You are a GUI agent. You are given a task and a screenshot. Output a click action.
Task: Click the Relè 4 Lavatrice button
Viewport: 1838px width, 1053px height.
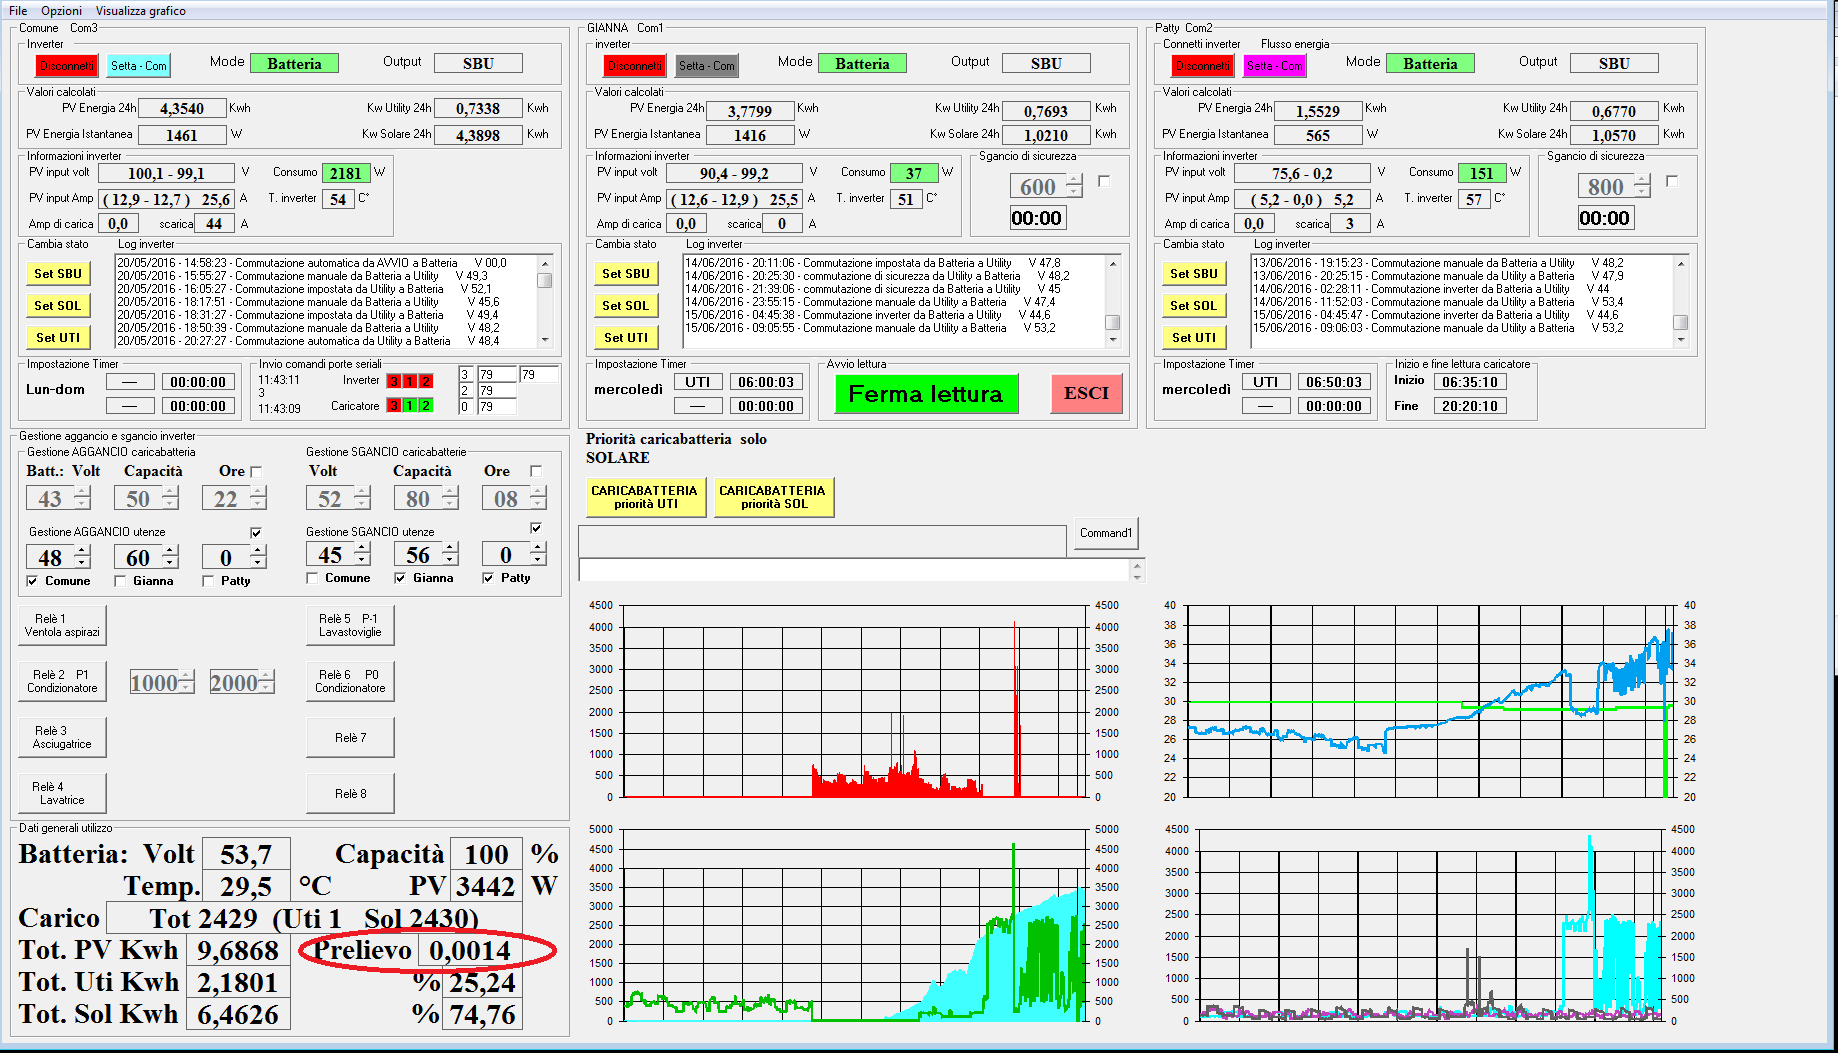(x=62, y=794)
